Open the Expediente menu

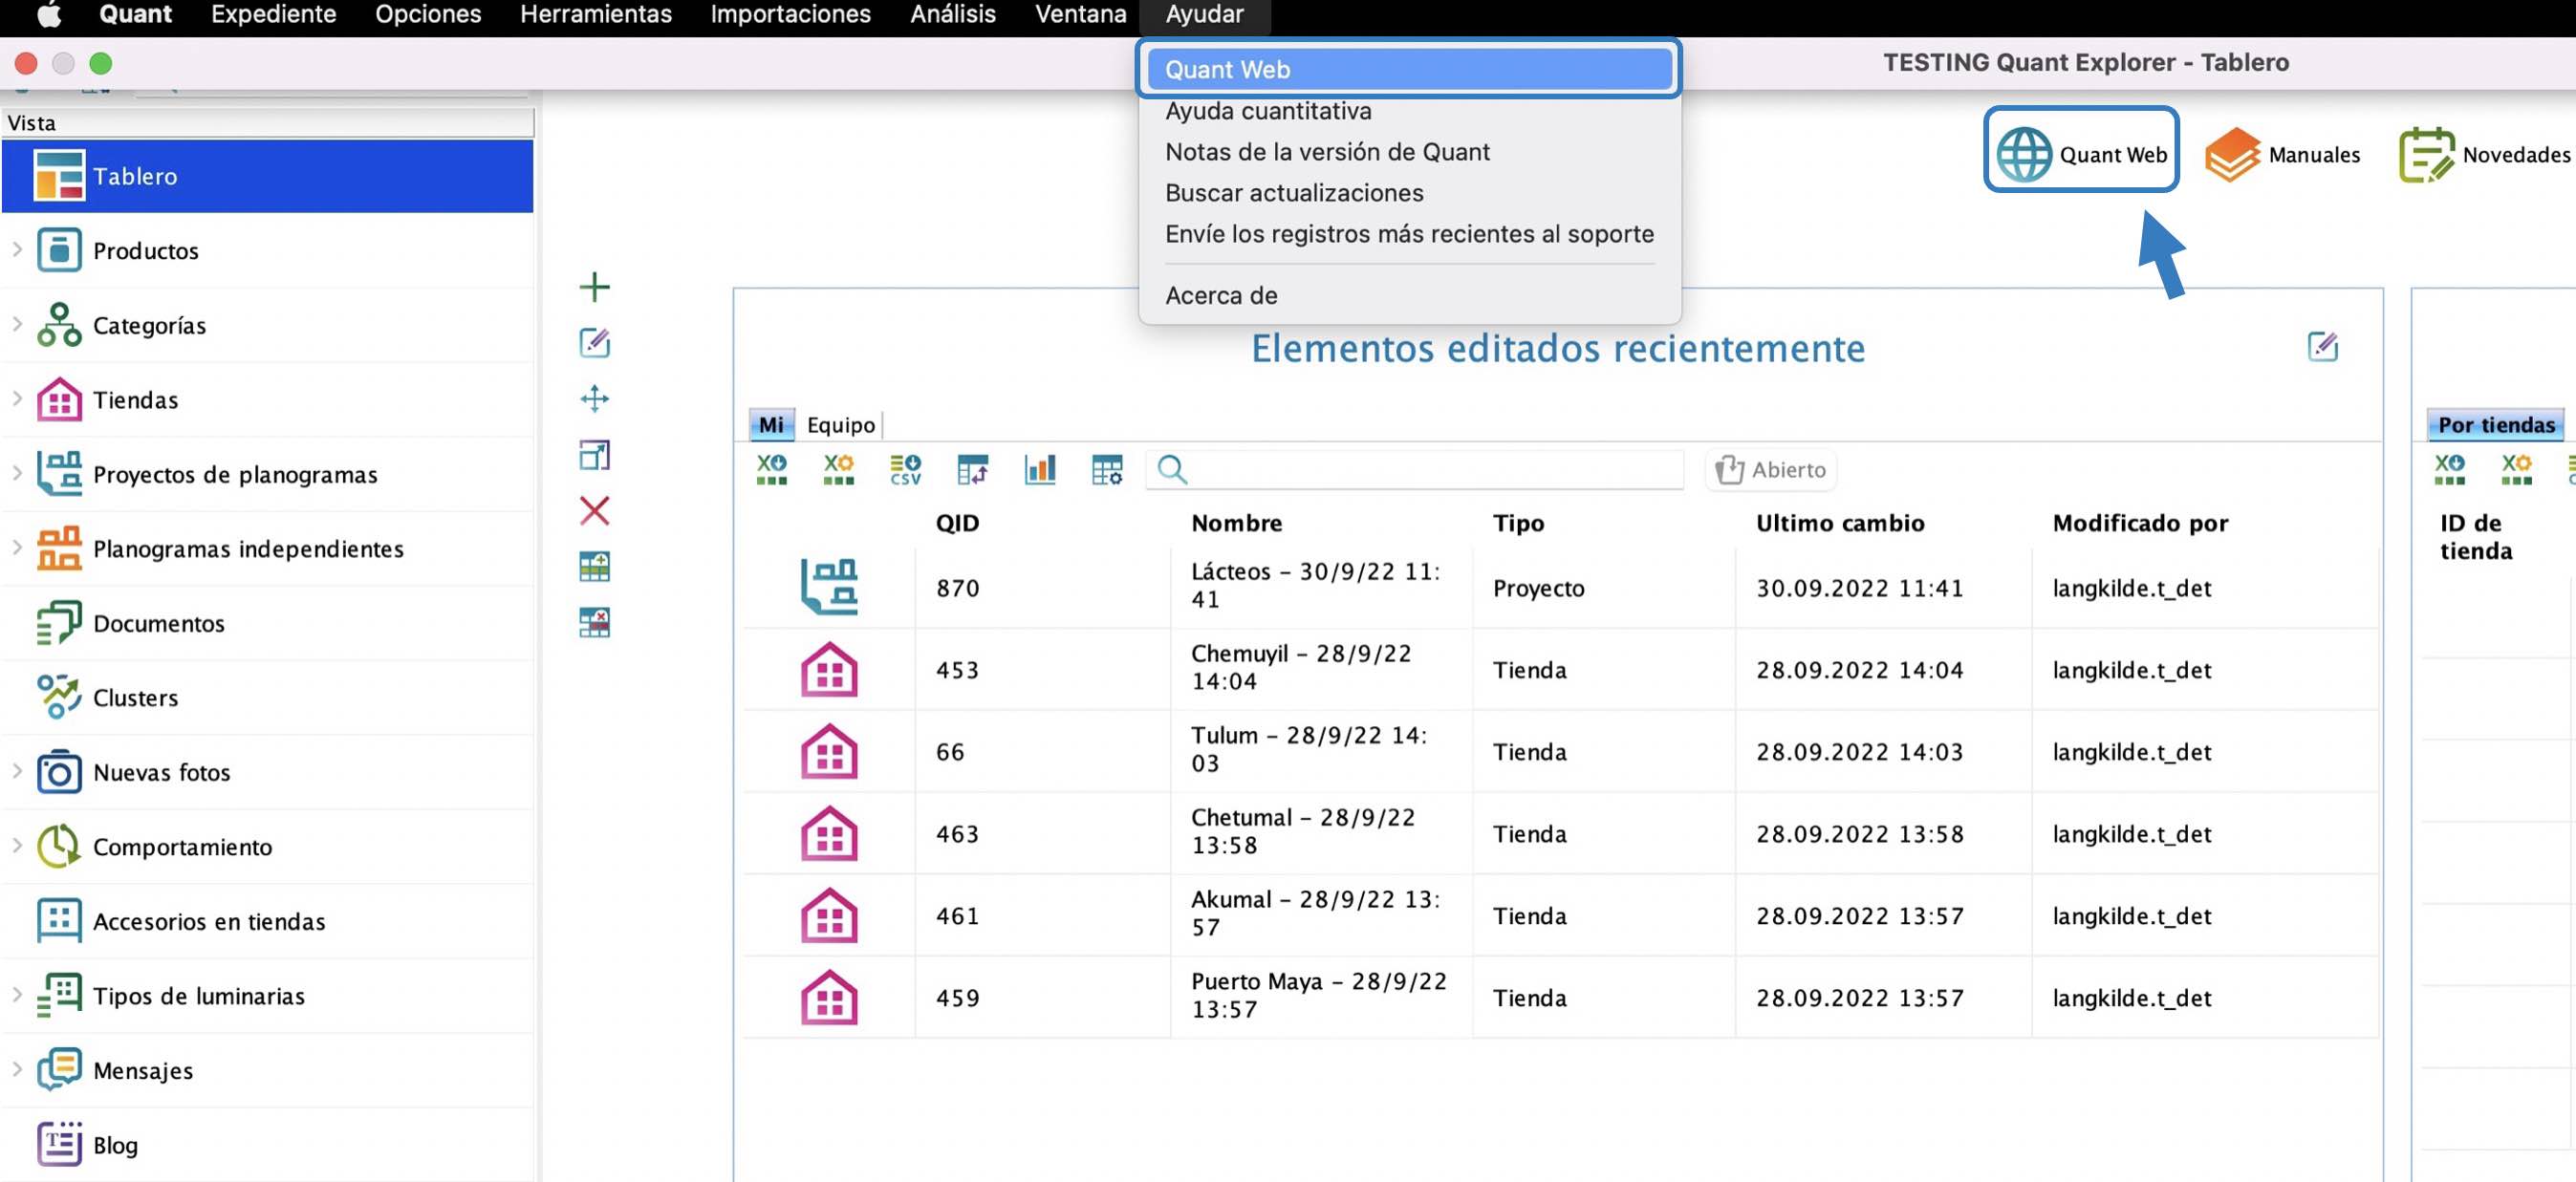pos(273,14)
